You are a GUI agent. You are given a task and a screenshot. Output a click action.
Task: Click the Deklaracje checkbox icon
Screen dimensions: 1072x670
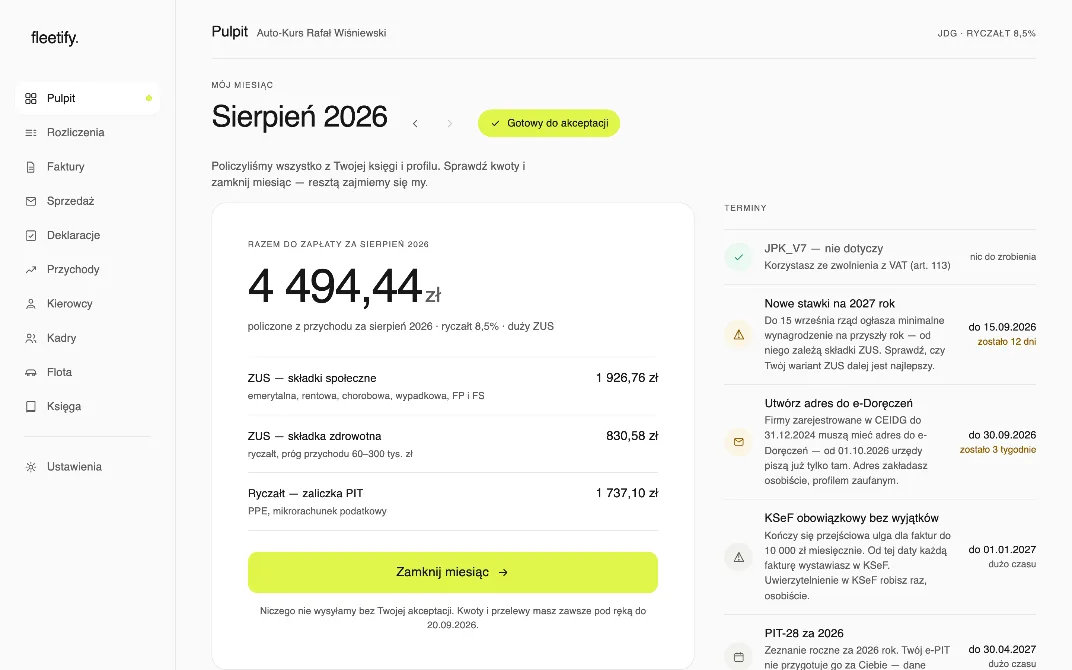(31, 235)
